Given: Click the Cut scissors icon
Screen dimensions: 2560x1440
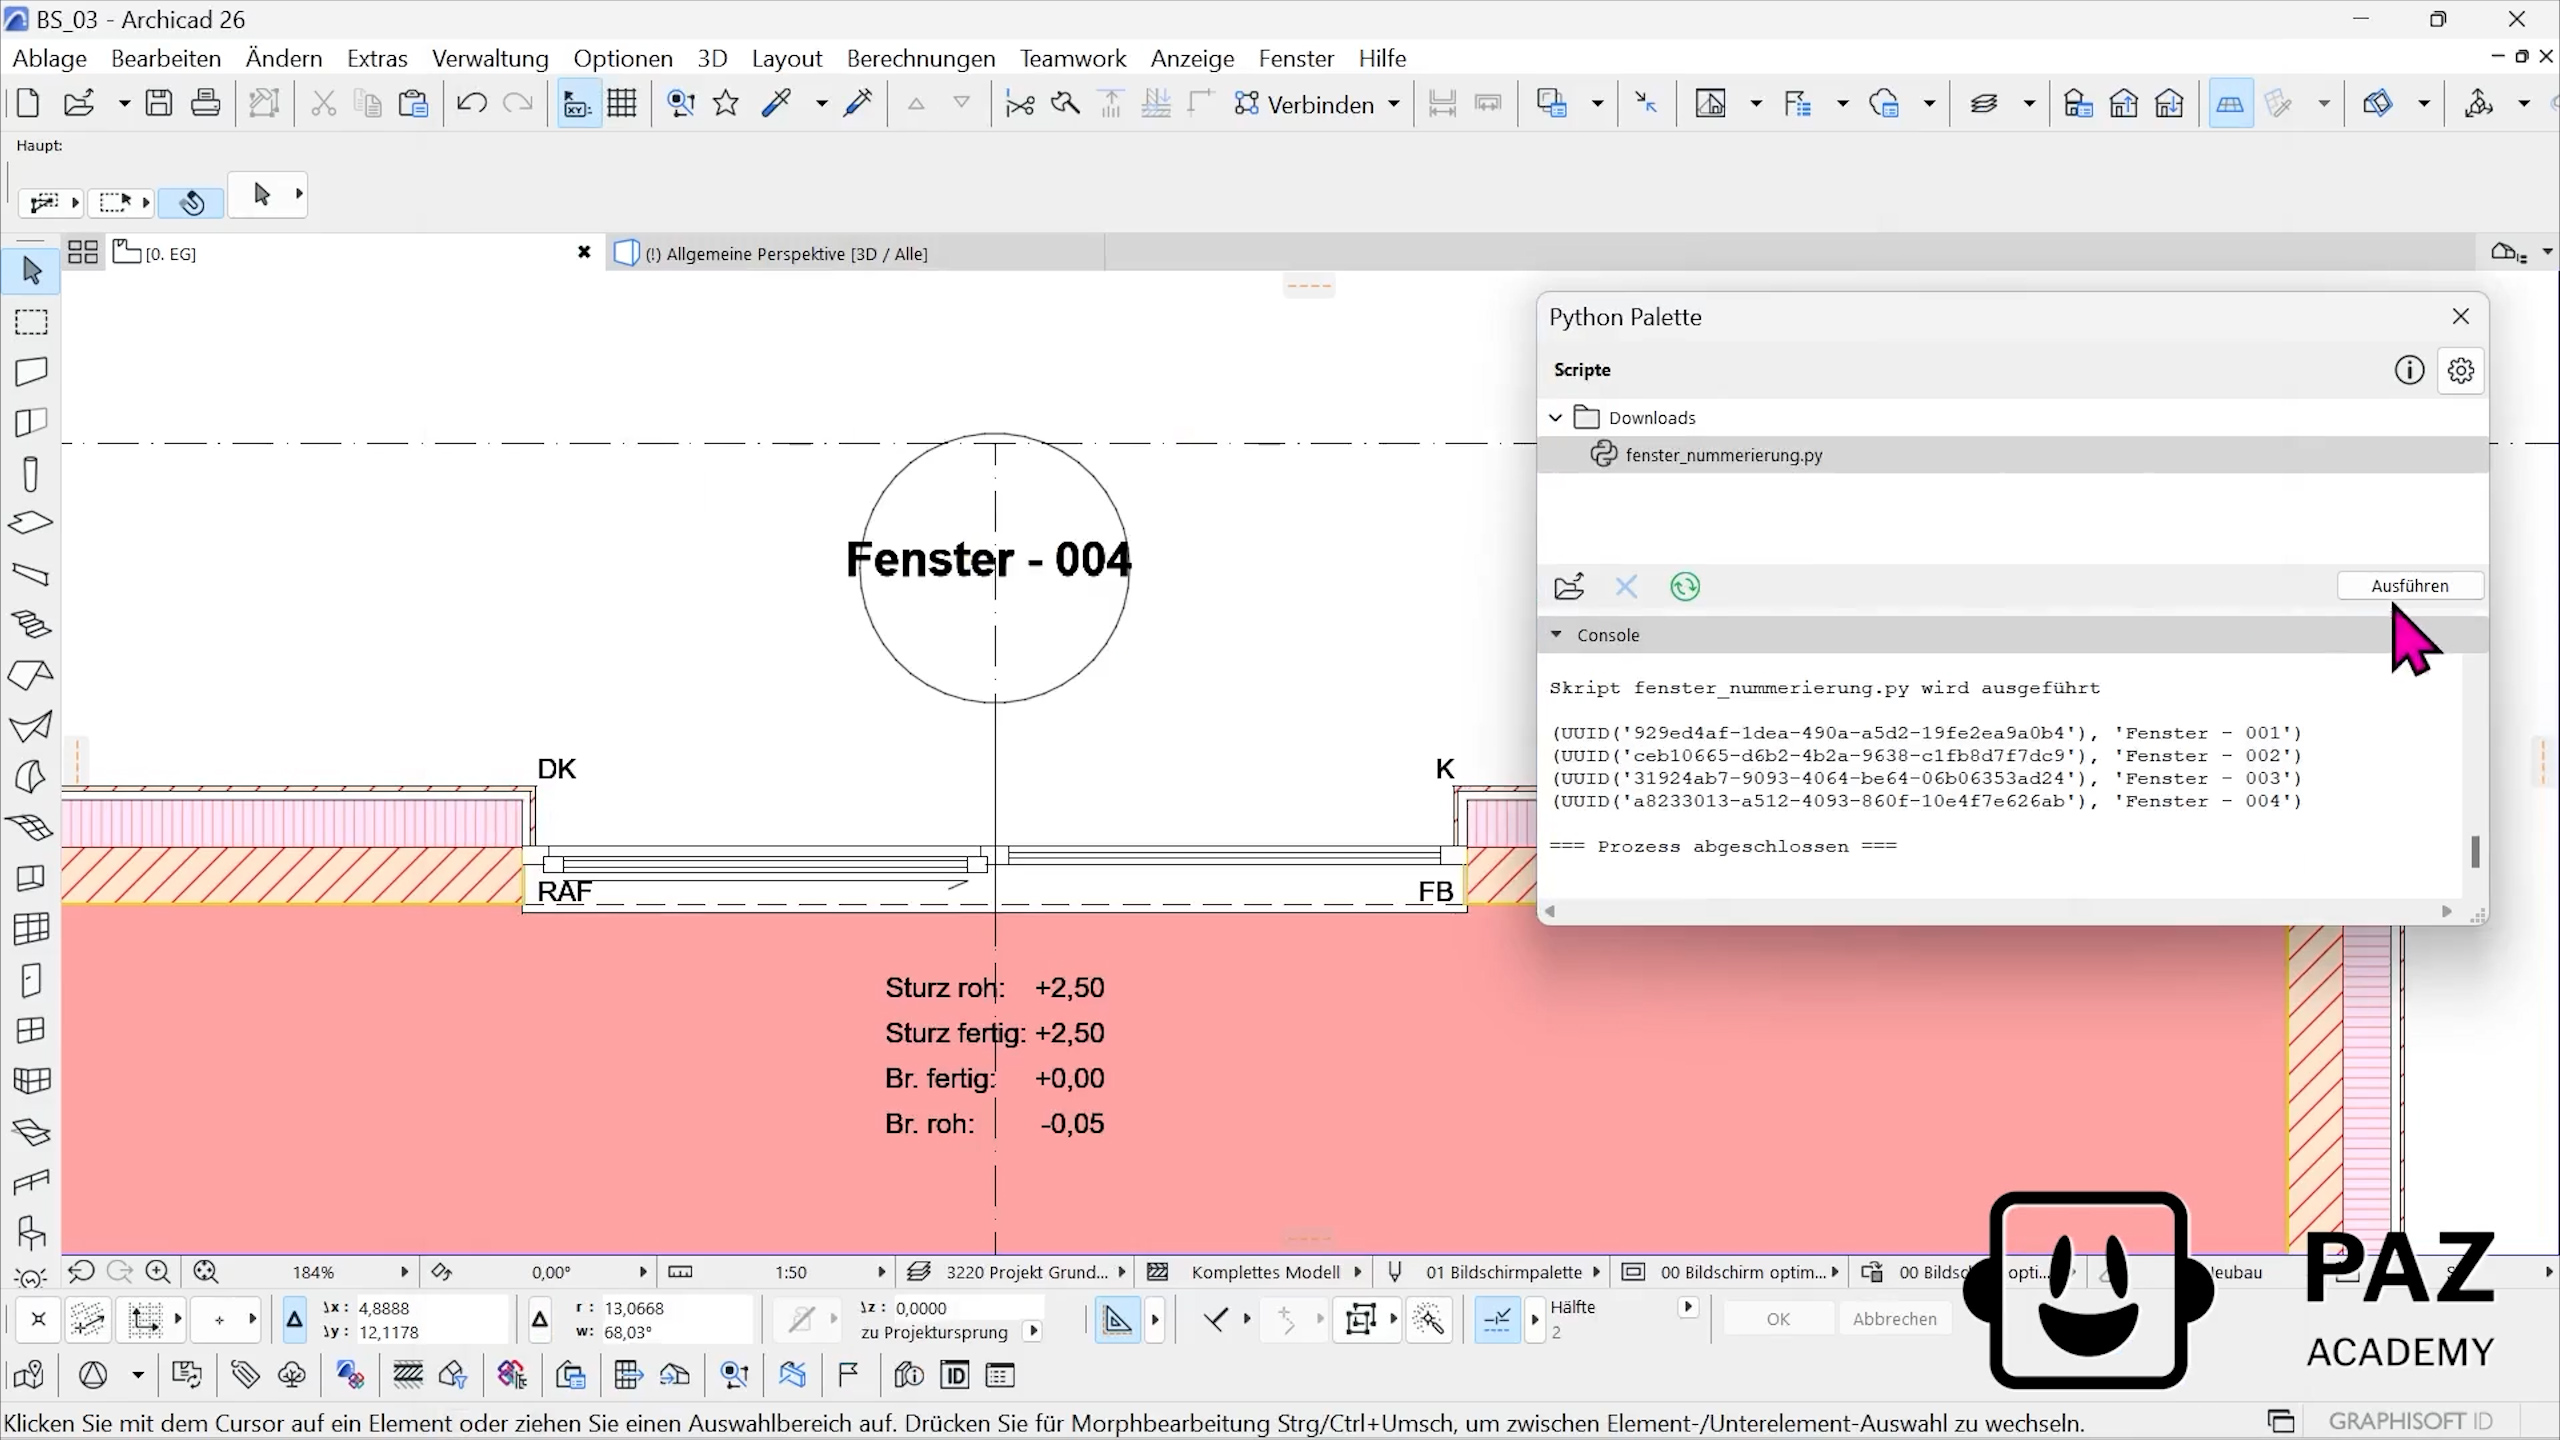Looking at the screenshot, I should (x=322, y=103).
